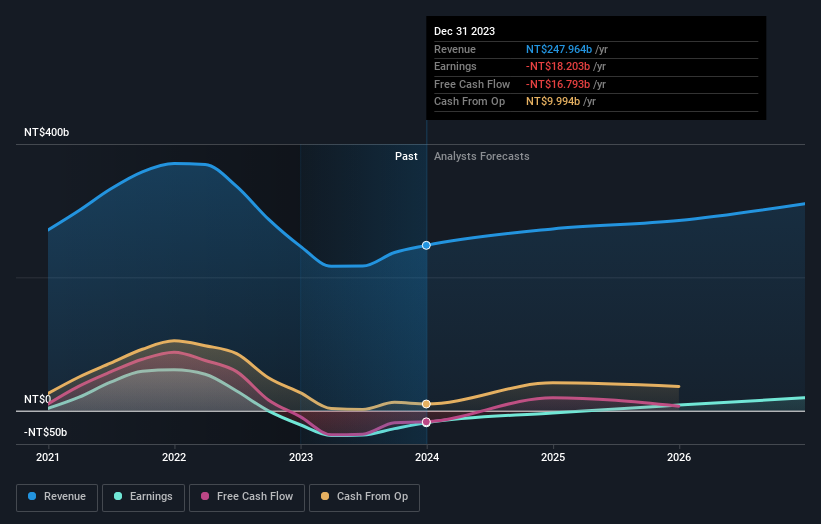Click the NT$0 y-axis label
The width and height of the screenshot is (821, 524).
pos(37,399)
